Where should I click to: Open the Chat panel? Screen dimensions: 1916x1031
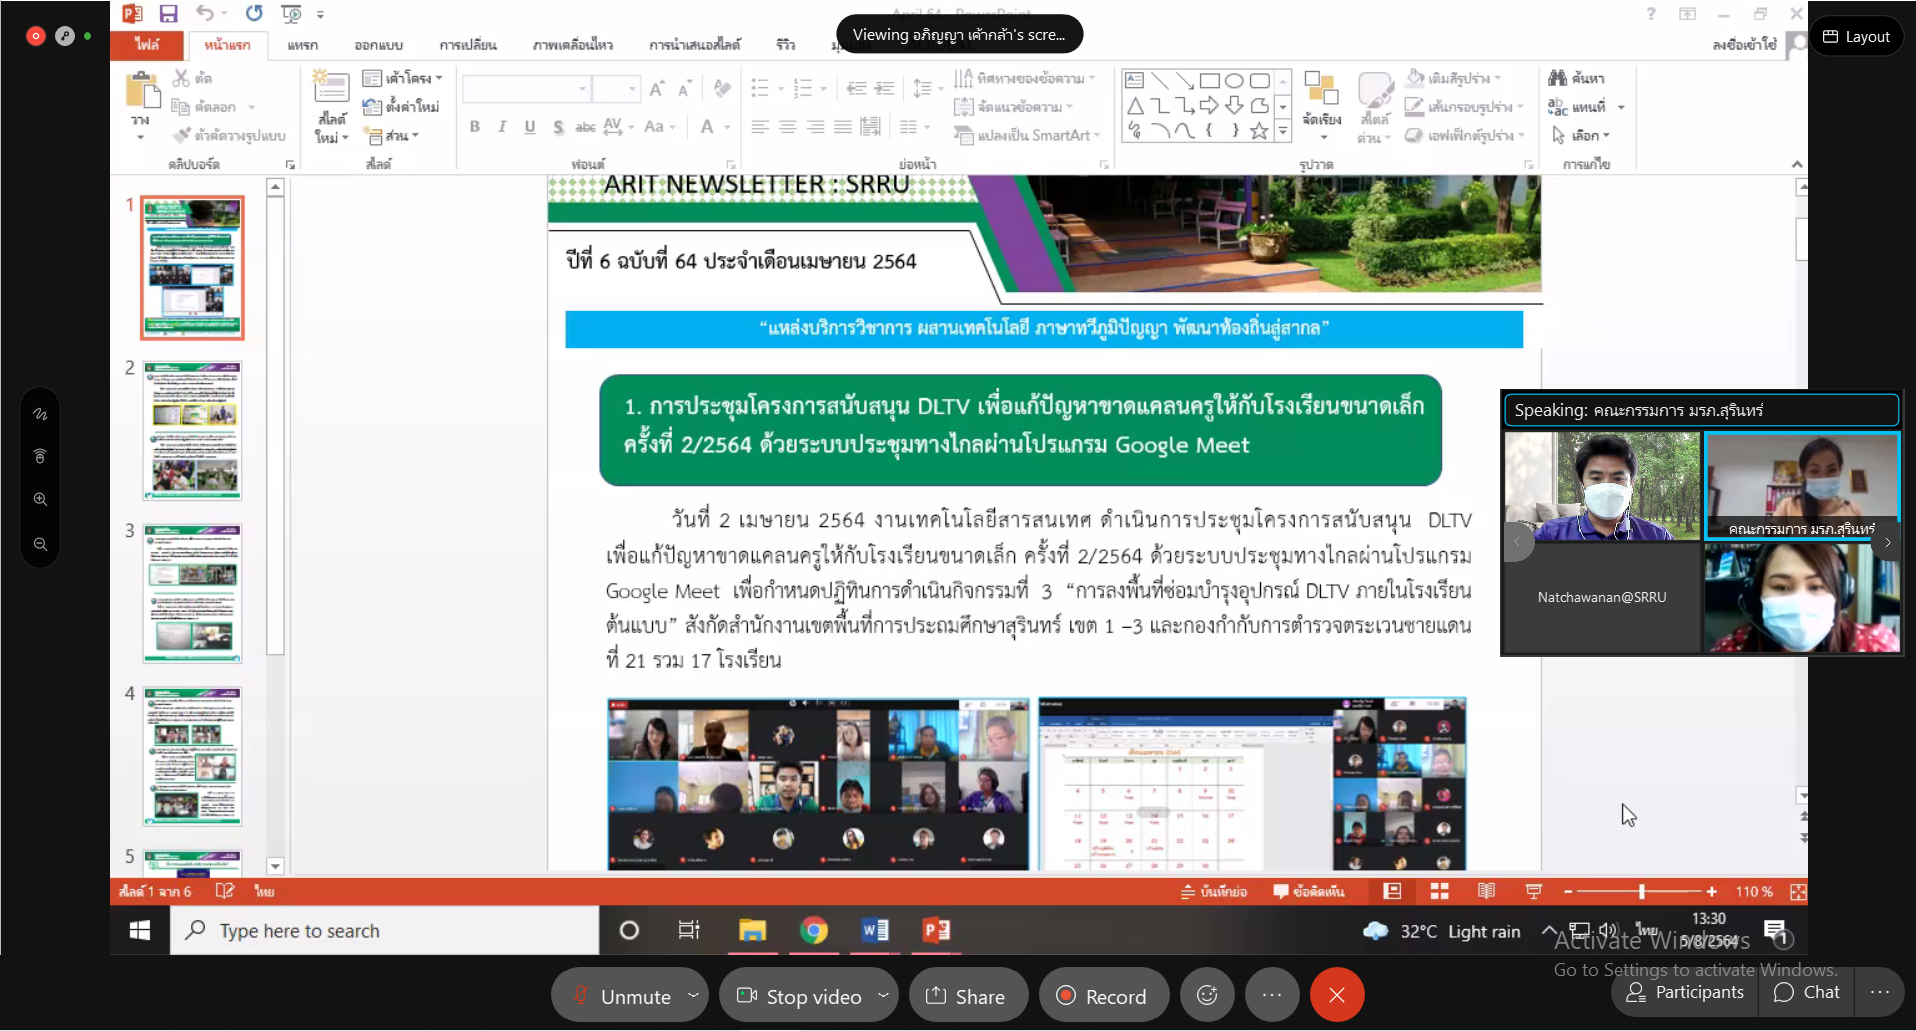1807,992
